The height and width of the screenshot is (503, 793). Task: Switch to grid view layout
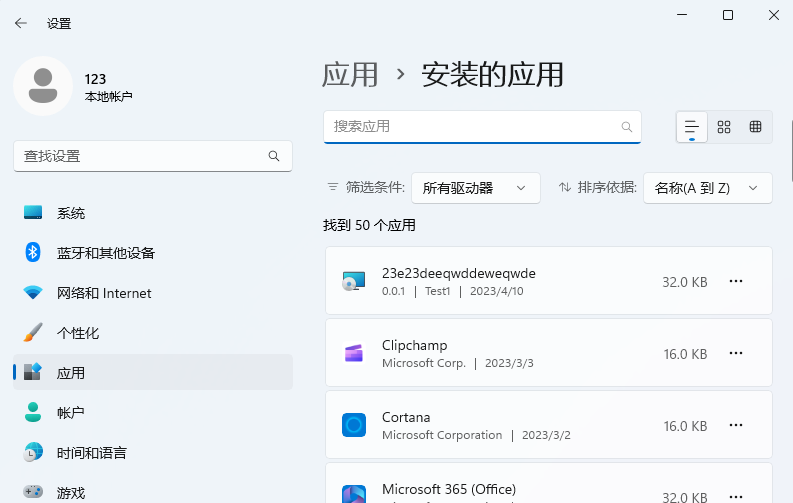(724, 127)
